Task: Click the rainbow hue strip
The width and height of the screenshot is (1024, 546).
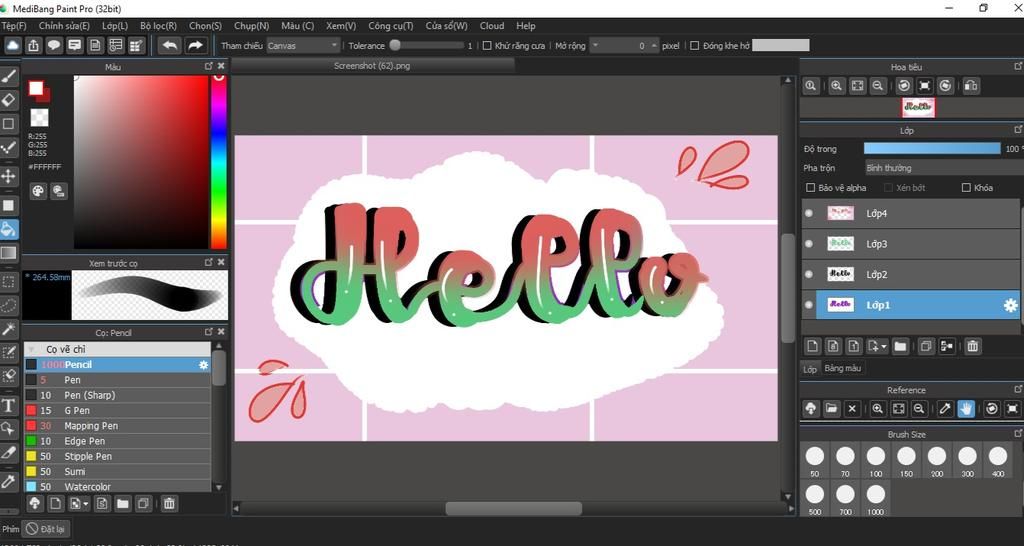Action: click(218, 162)
